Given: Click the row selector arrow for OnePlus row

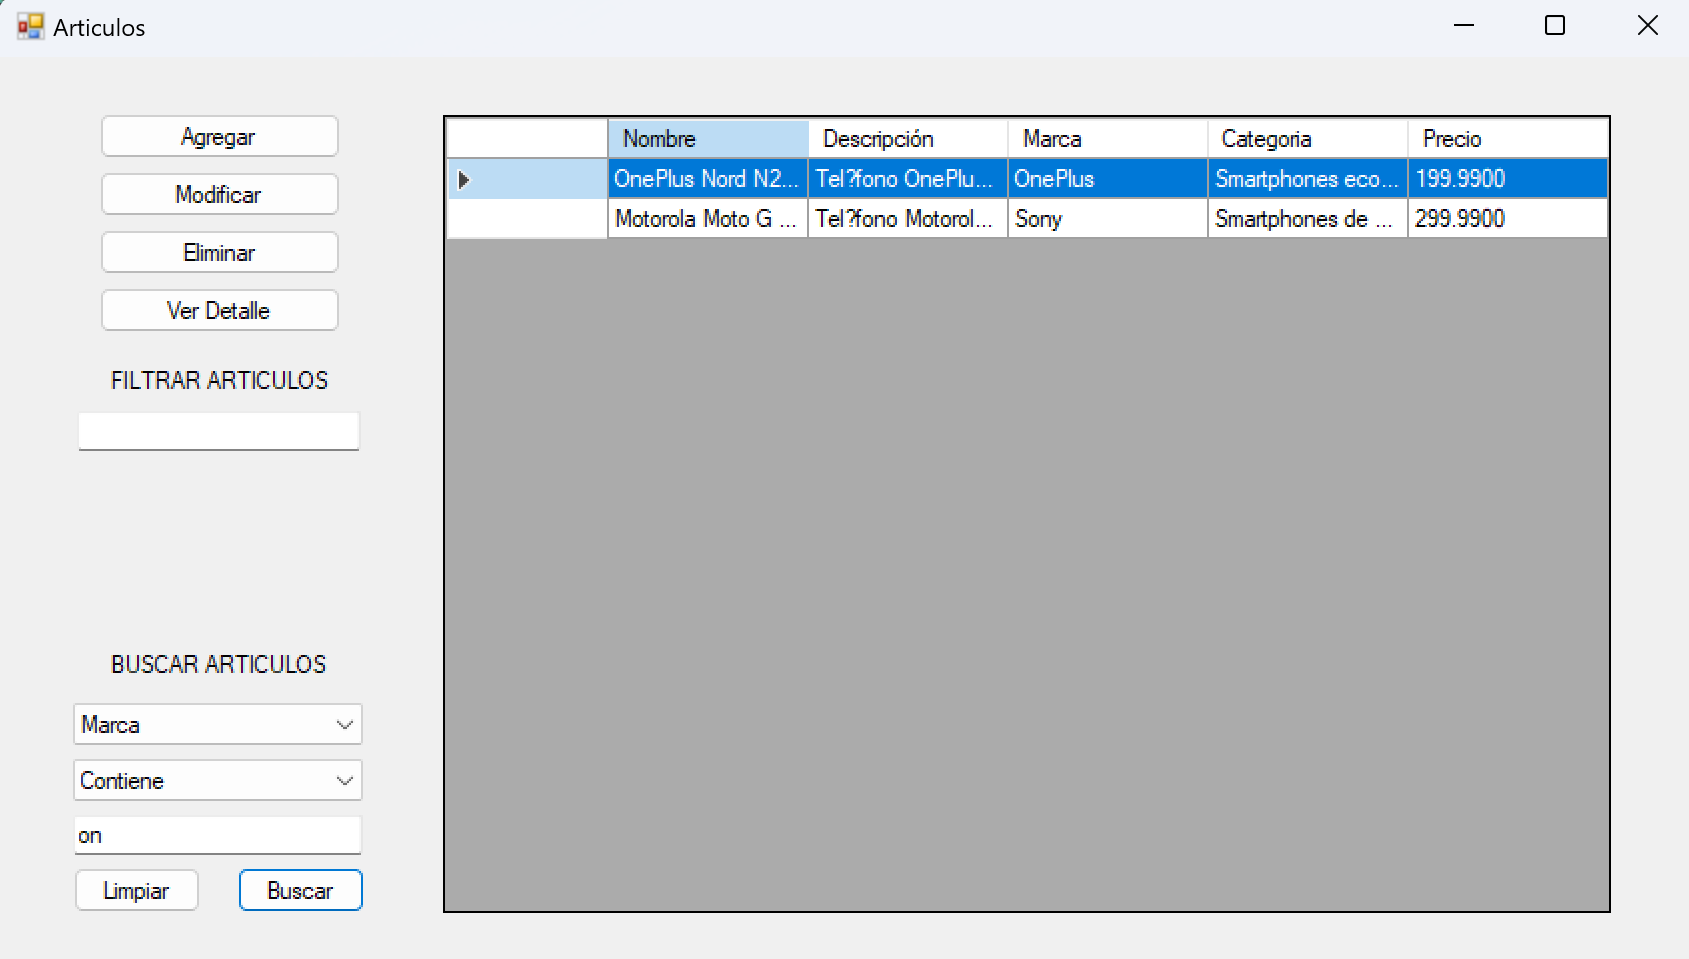Looking at the screenshot, I should pos(464,180).
